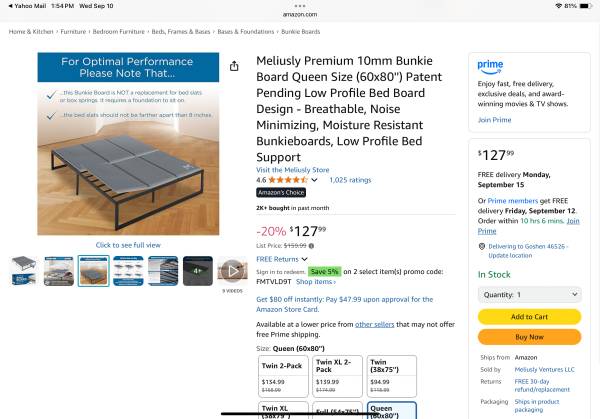Select the first product image thumbnail
This screenshot has width=600, height=419.
(24, 270)
